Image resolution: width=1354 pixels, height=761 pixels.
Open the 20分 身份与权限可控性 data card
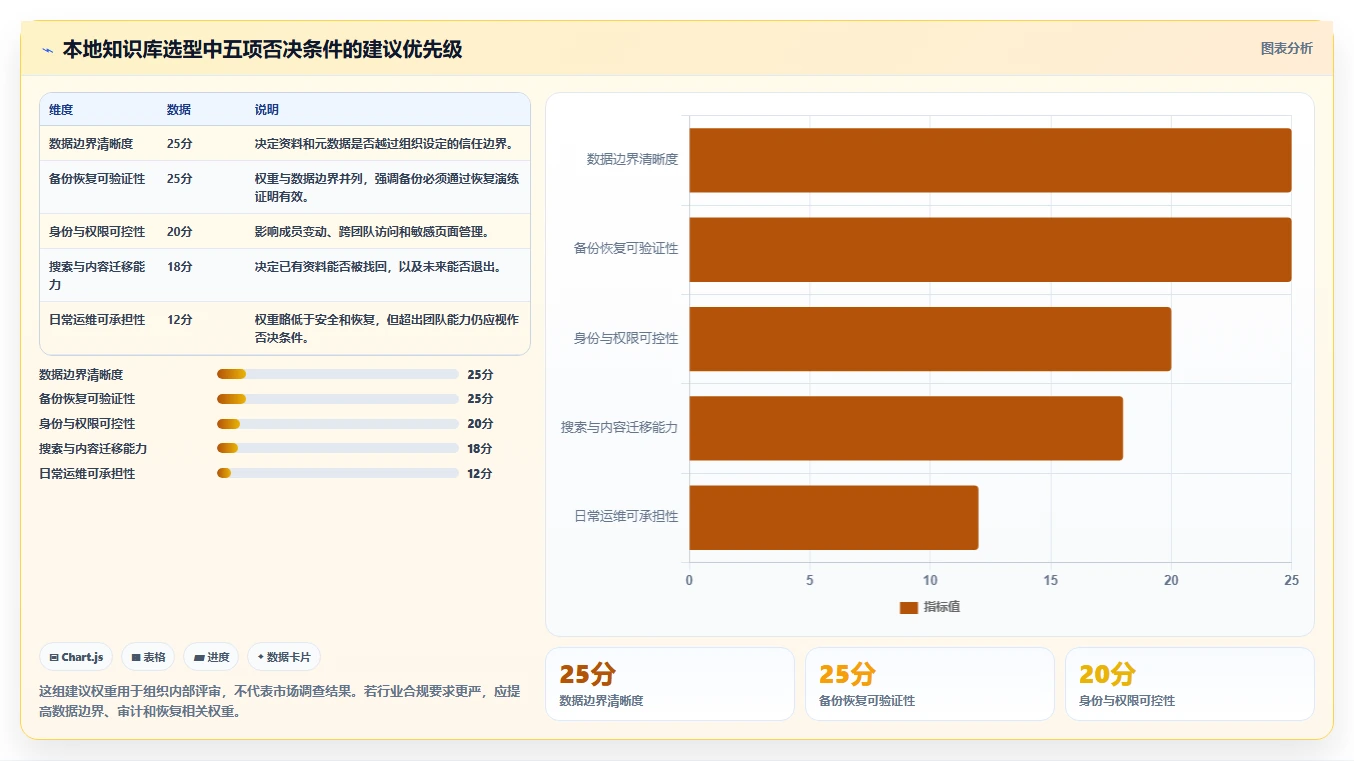(x=1190, y=684)
